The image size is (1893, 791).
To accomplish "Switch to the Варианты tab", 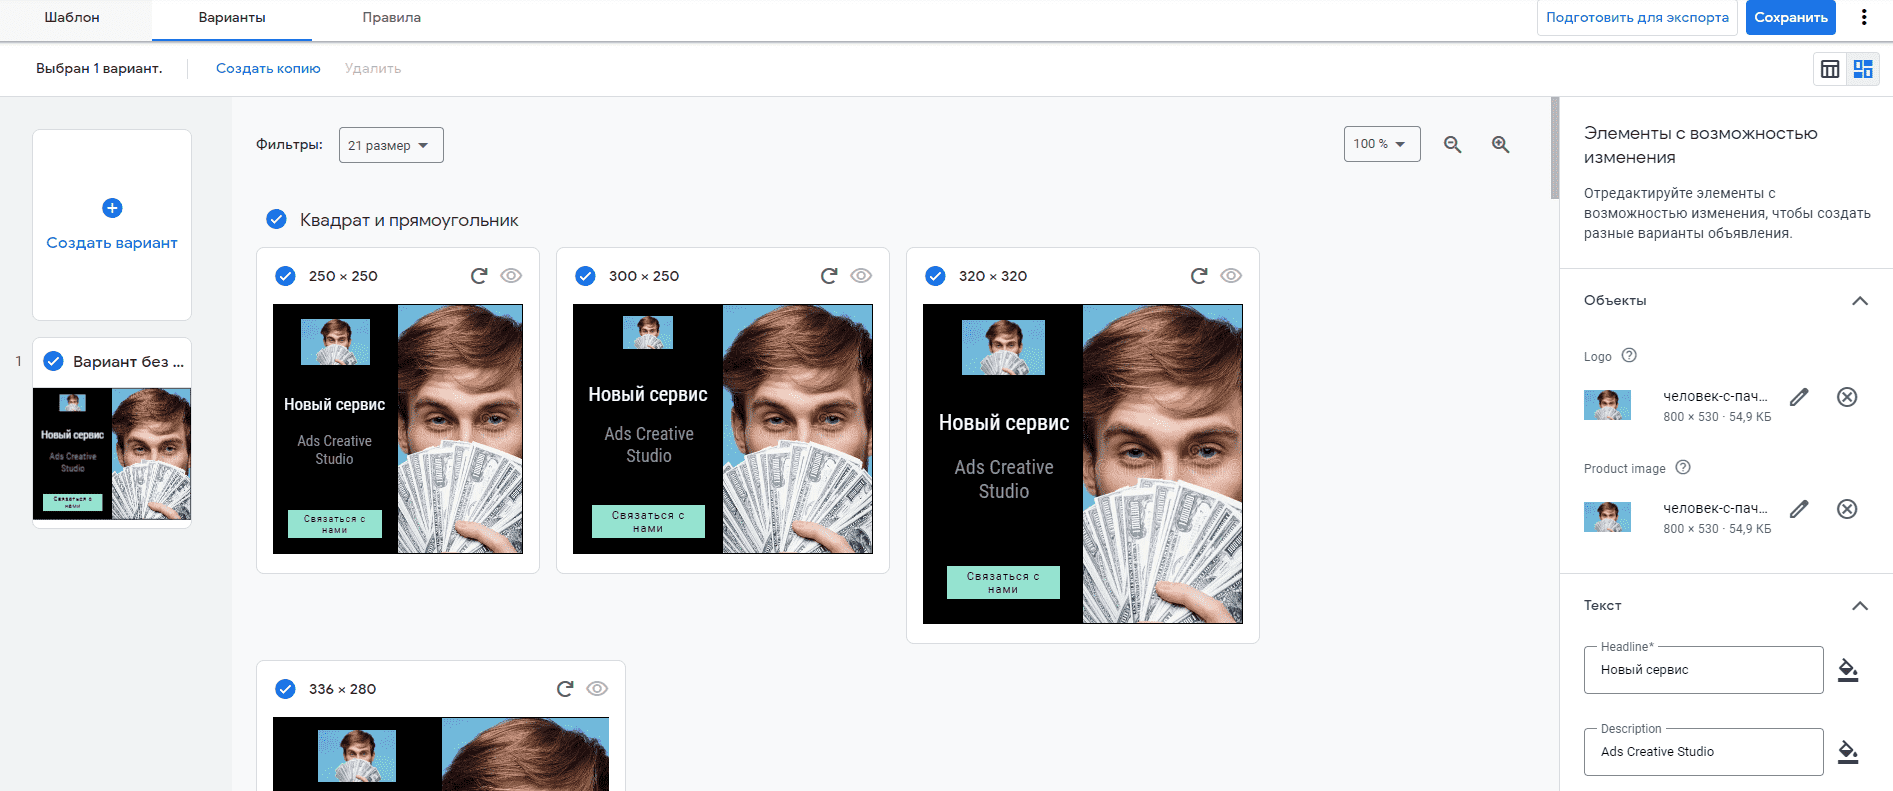I will (x=232, y=18).
